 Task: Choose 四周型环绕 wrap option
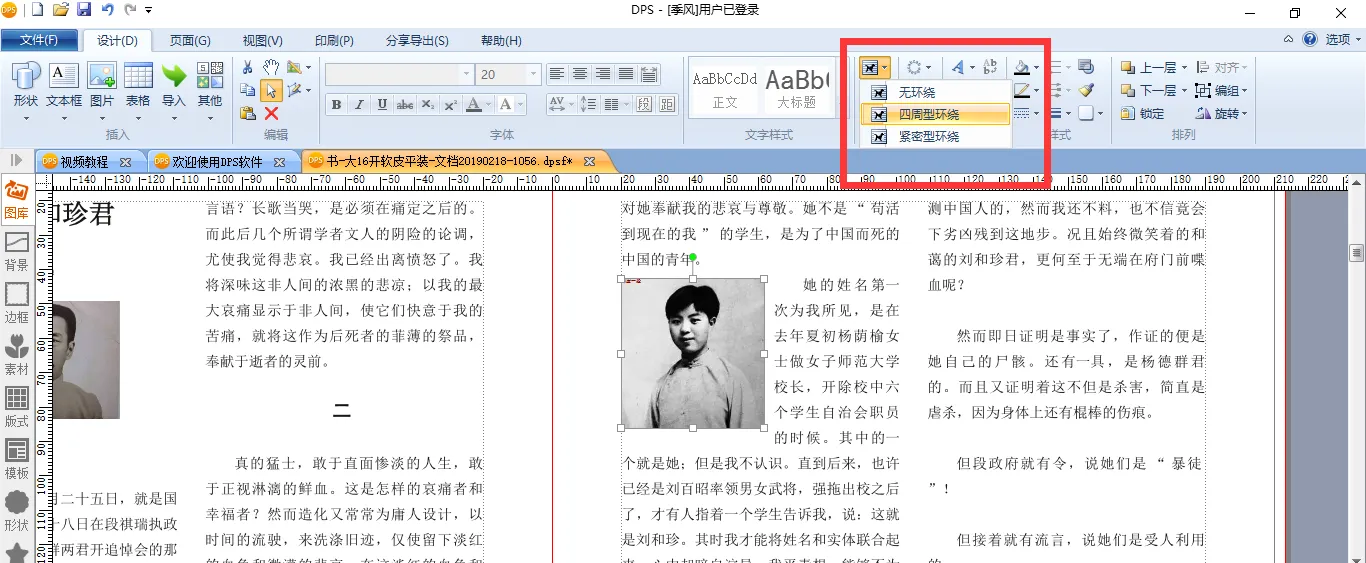pos(928,115)
